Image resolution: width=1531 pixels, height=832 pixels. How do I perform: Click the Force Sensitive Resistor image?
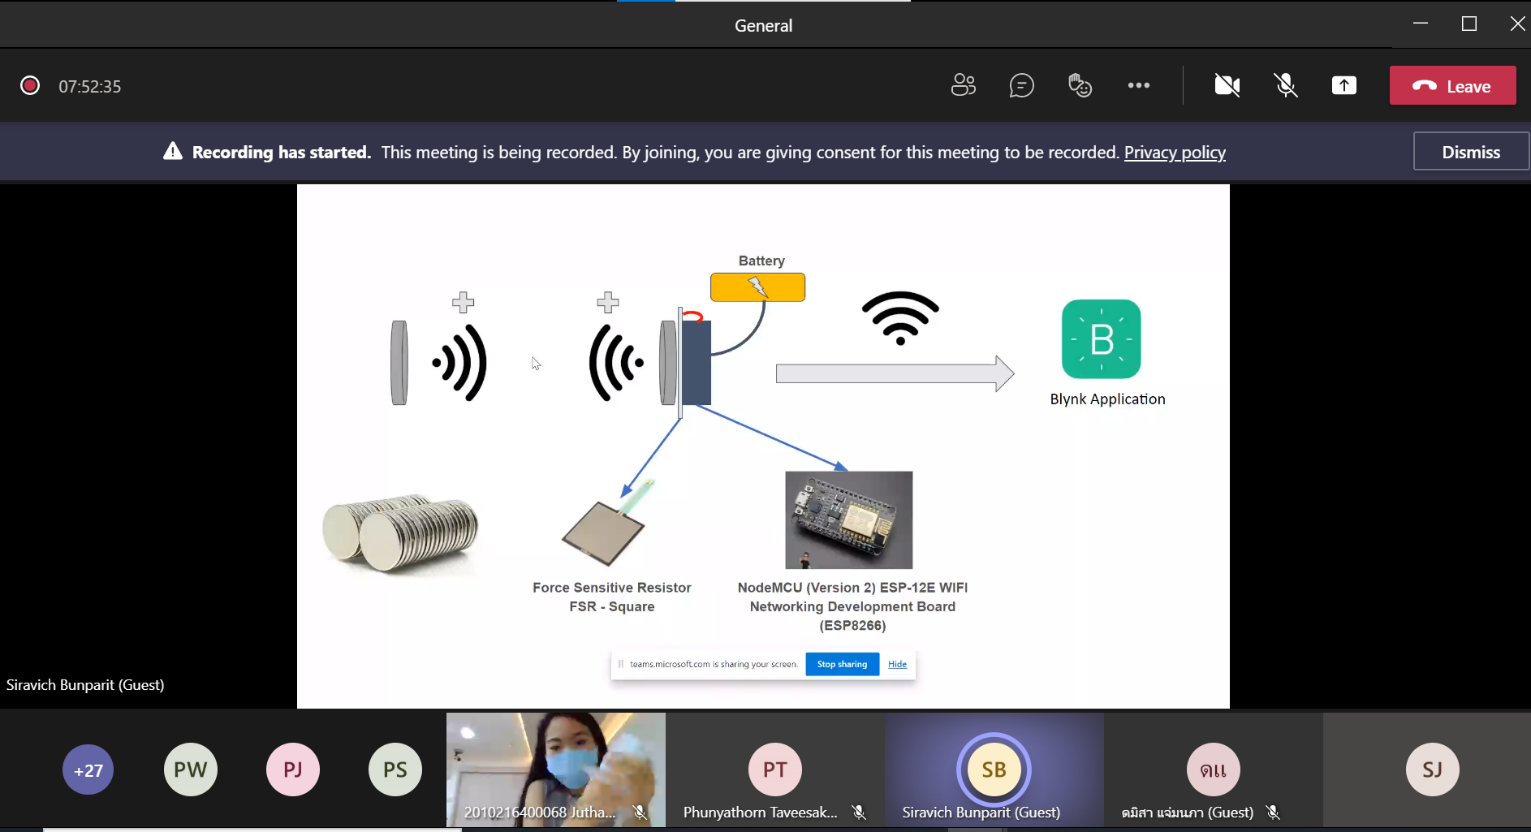[x=606, y=523]
